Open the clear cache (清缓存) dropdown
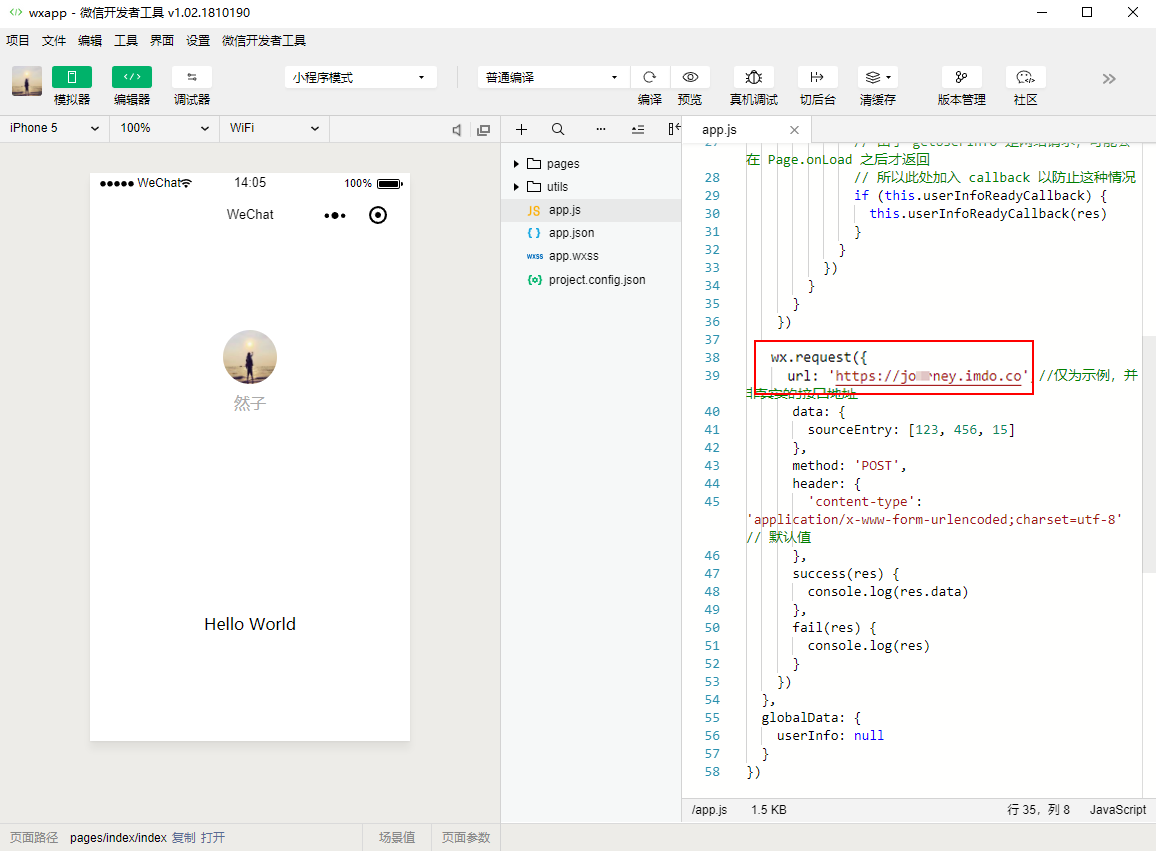This screenshot has height=851, width=1156. click(x=877, y=77)
